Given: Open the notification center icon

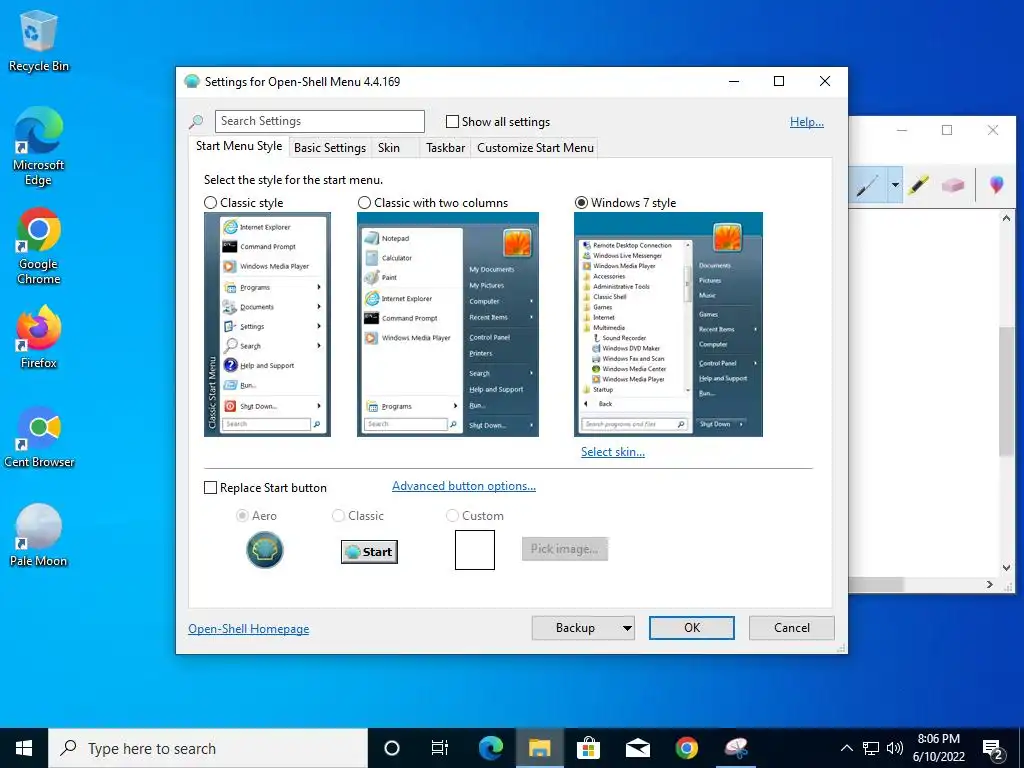Looking at the screenshot, I should click(x=993, y=749).
